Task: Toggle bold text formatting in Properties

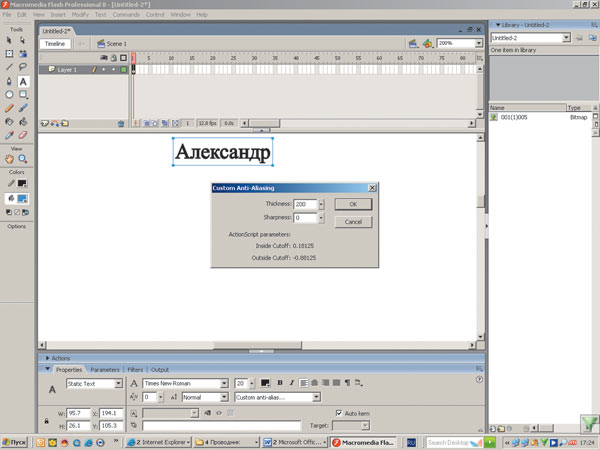Action: click(x=279, y=383)
